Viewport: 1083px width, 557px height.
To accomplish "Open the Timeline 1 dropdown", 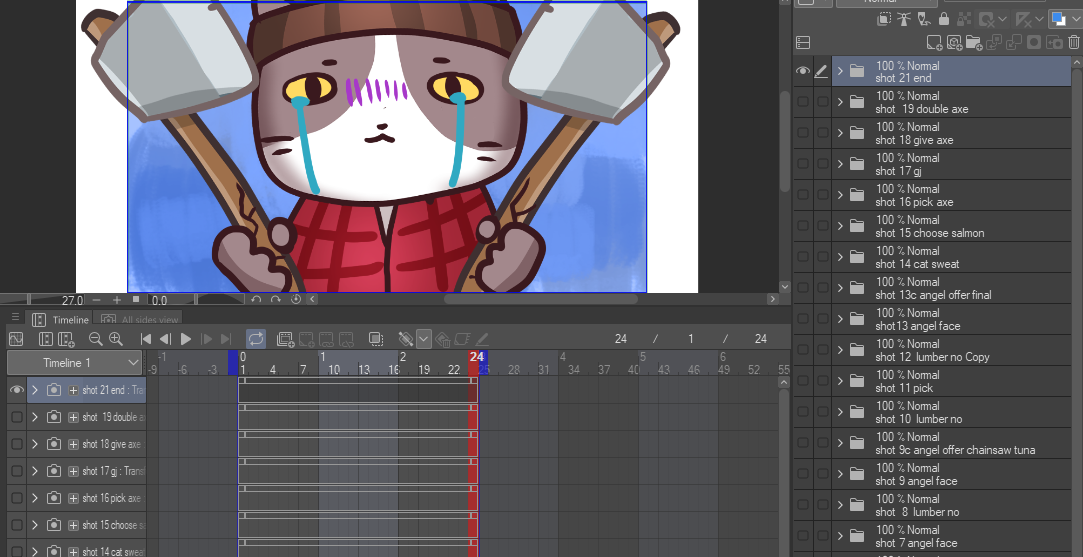I will click(76, 363).
